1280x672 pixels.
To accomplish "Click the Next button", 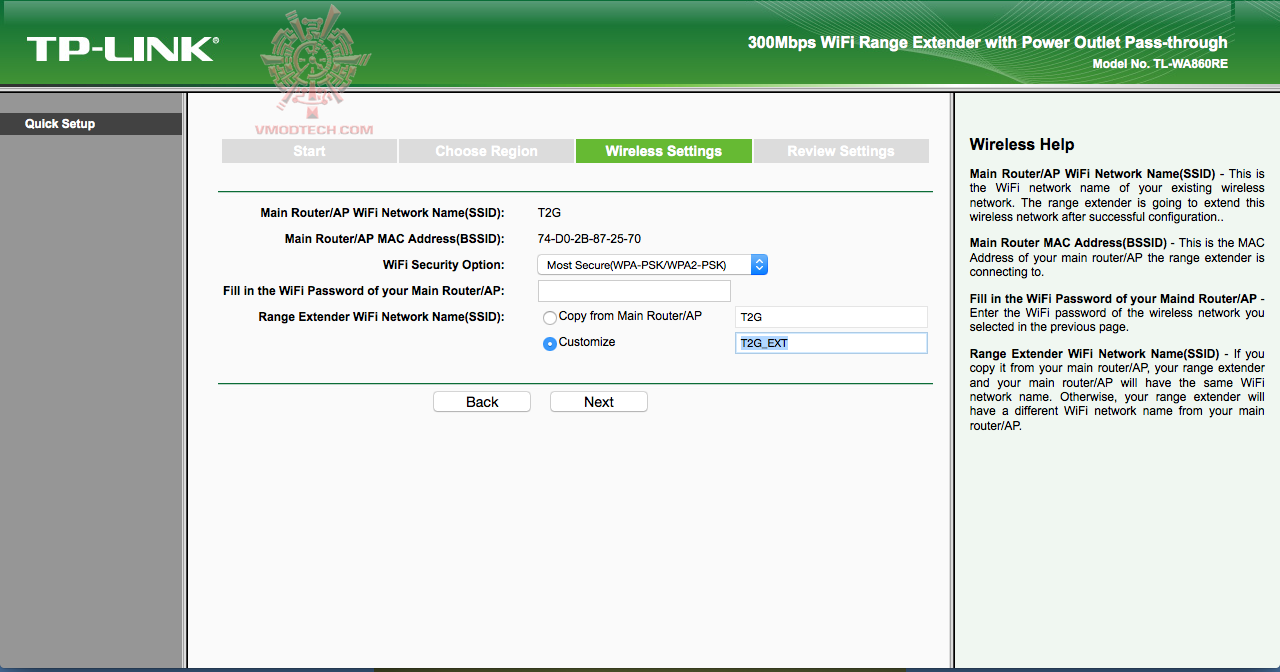I will click(x=599, y=402).
